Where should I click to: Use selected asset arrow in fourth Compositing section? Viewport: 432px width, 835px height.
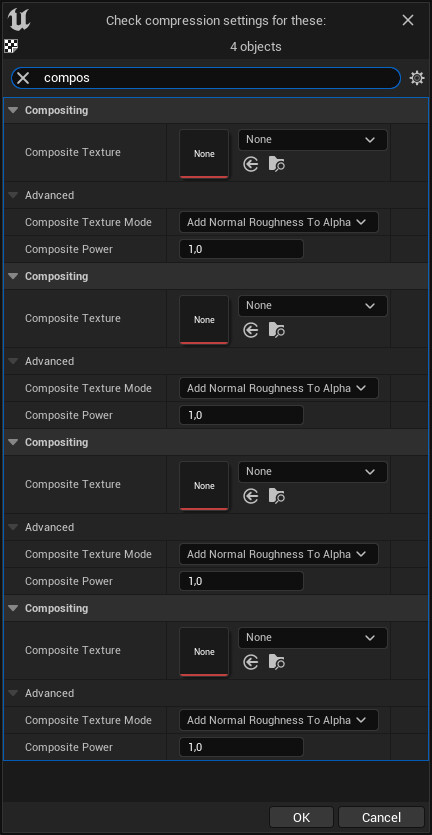click(251, 662)
